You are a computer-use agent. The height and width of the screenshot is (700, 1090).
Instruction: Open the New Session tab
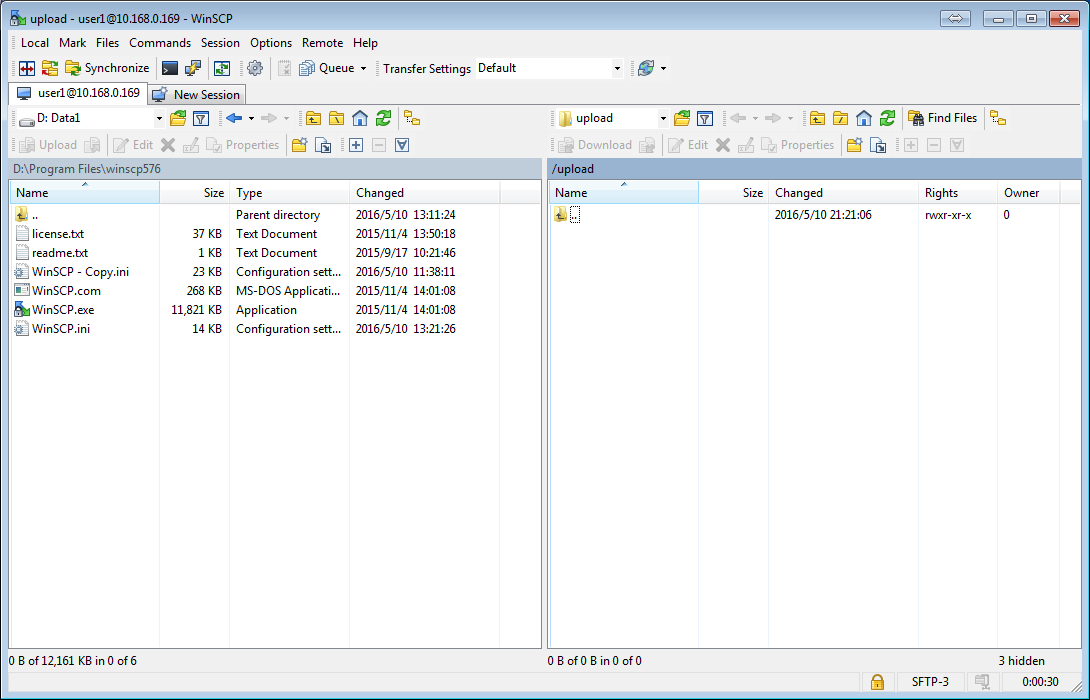tap(197, 95)
